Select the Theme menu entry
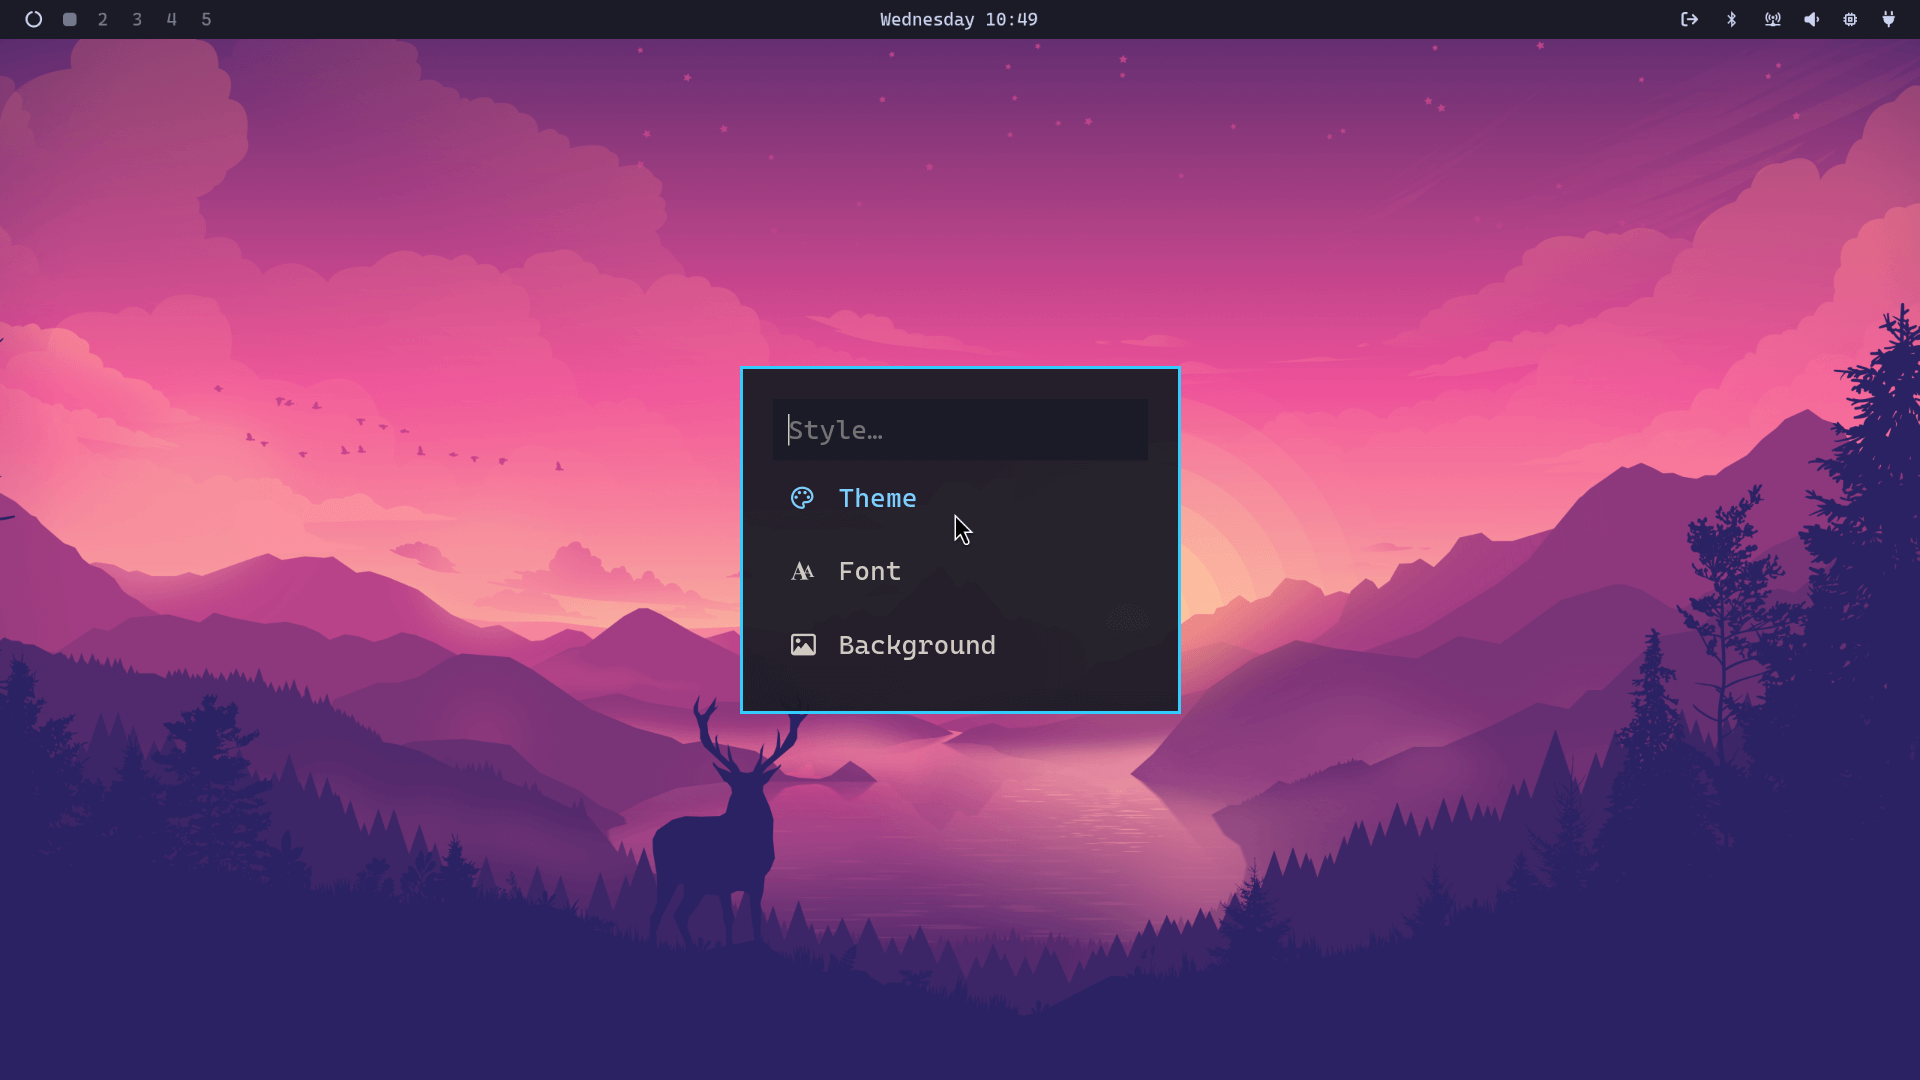The width and height of the screenshot is (1920, 1080). coord(877,498)
